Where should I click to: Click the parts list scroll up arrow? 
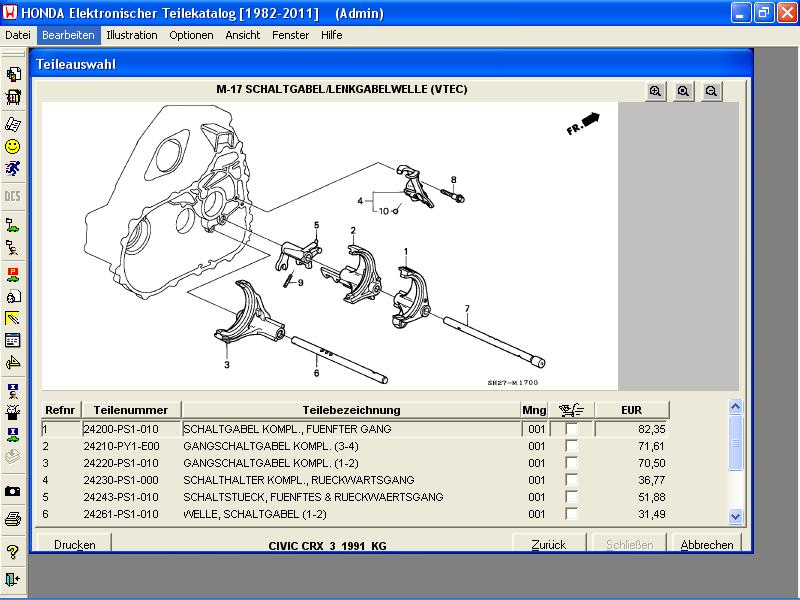tap(735, 407)
